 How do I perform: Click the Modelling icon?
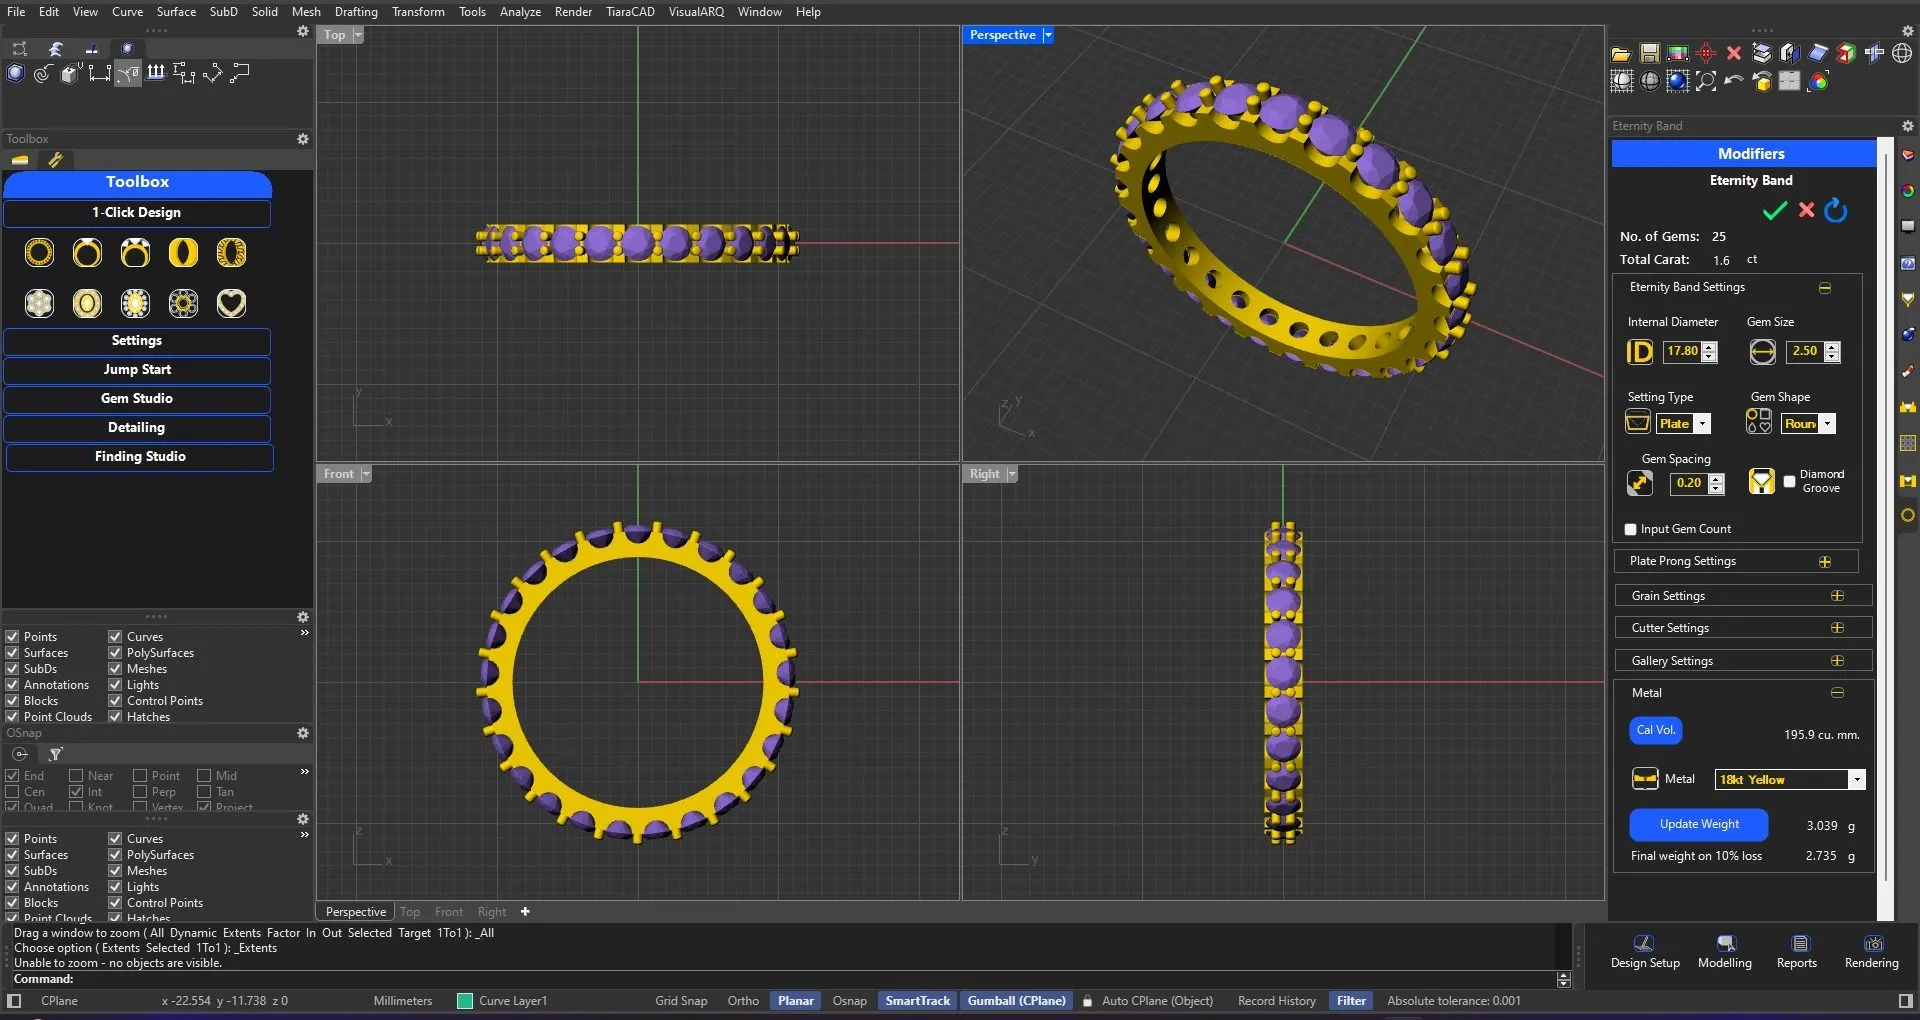[x=1725, y=943]
